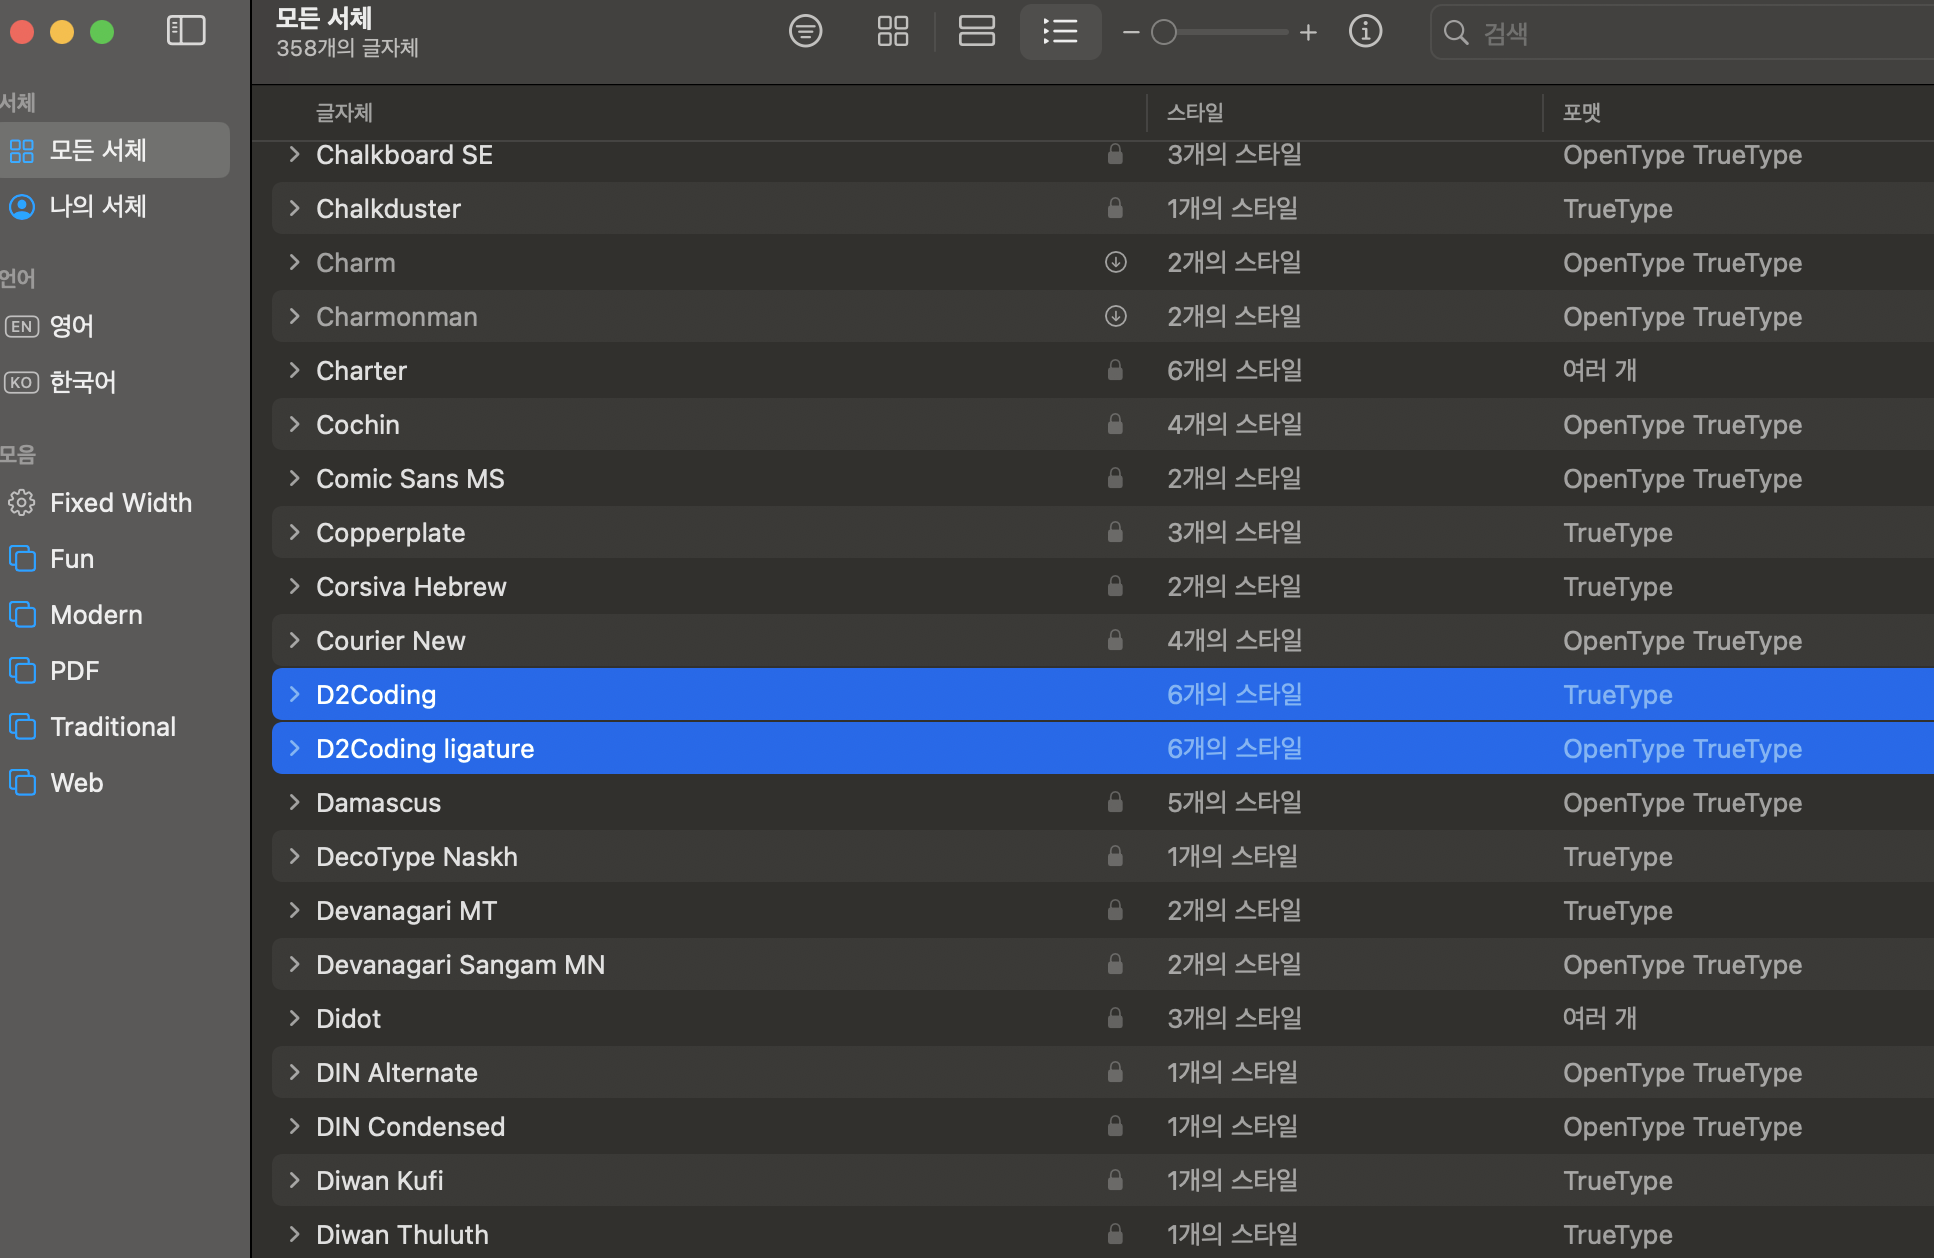This screenshot has height=1258, width=1934.
Task: Sort by 포맷 column header
Action: click(x=1582, y=112)
